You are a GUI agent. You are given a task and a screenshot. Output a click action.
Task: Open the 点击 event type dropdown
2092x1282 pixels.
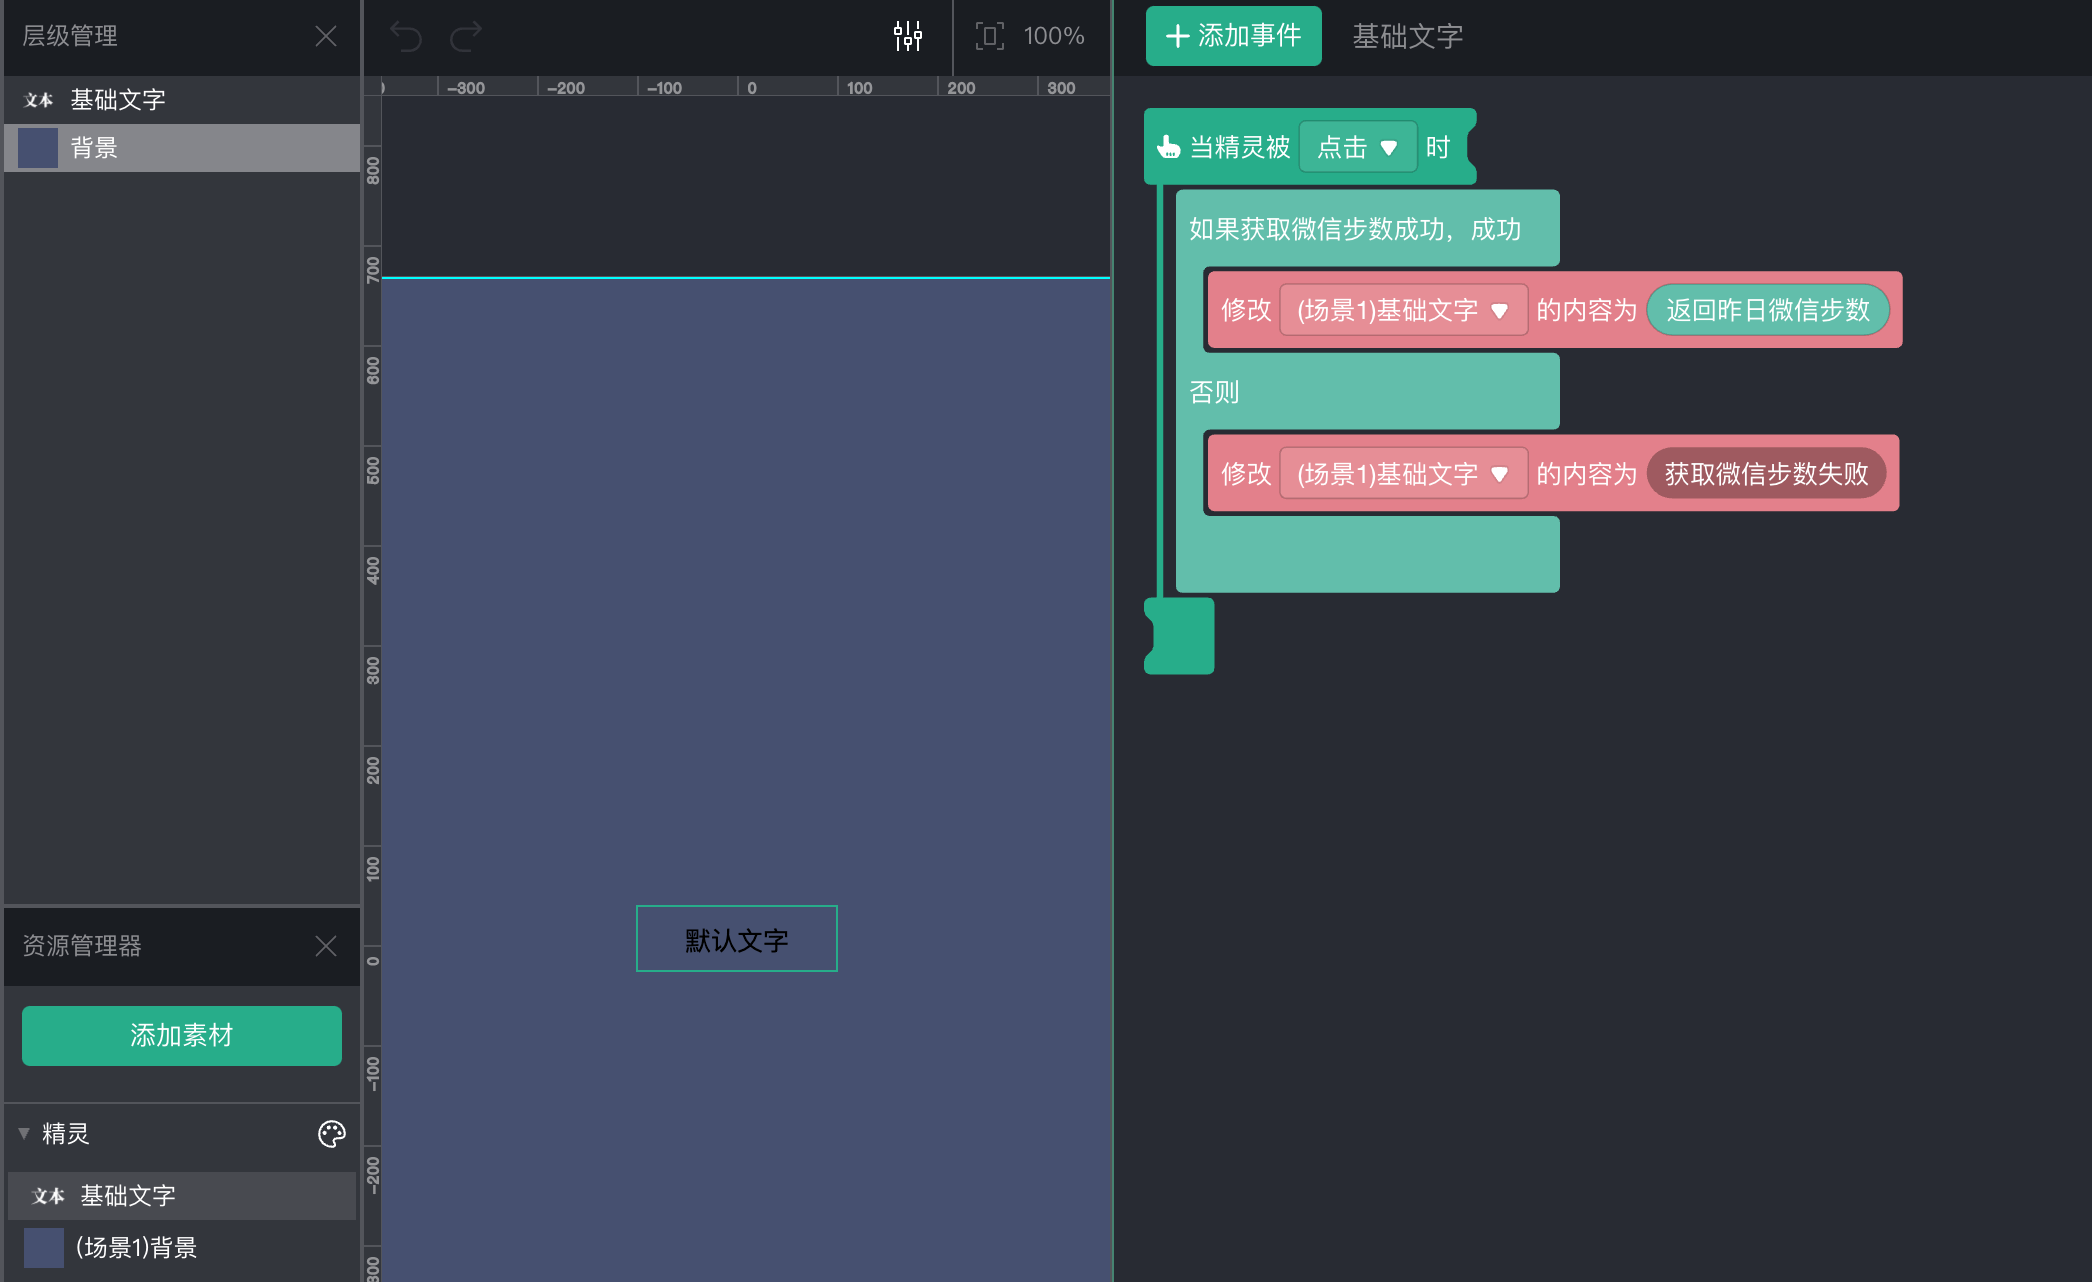tap(1357, 148)
